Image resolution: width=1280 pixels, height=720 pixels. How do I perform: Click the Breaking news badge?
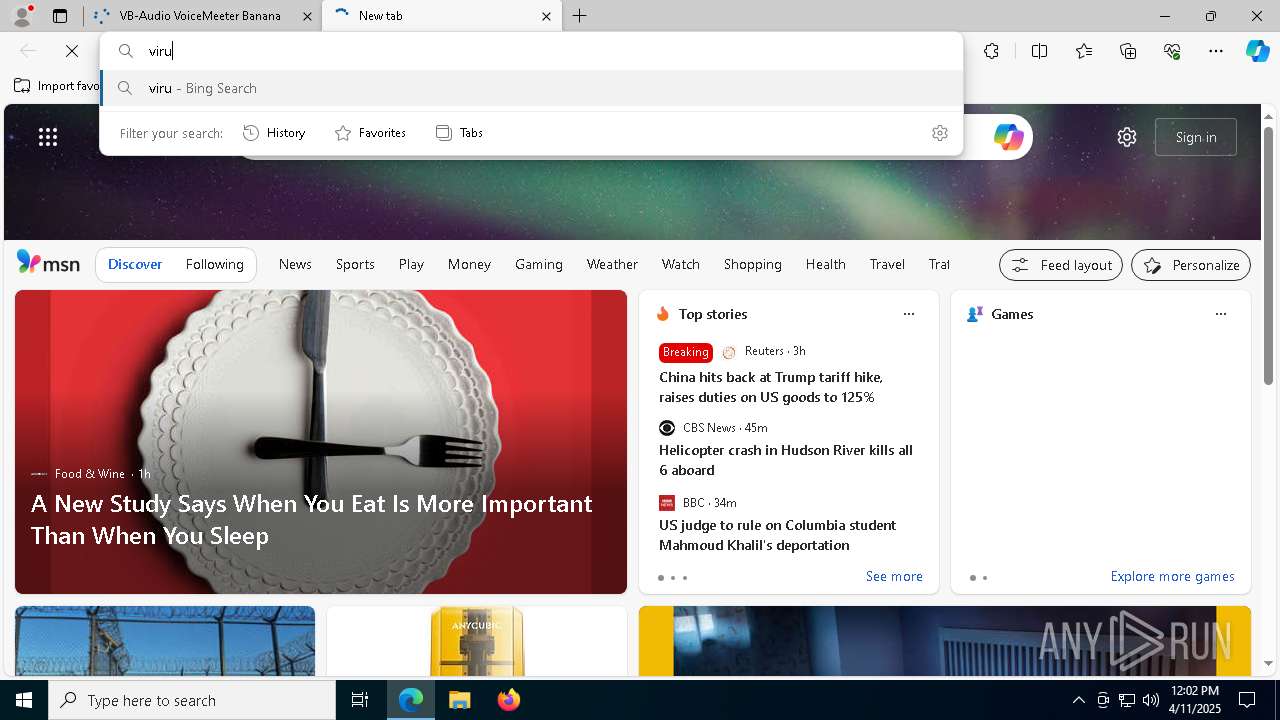[686, 352]
